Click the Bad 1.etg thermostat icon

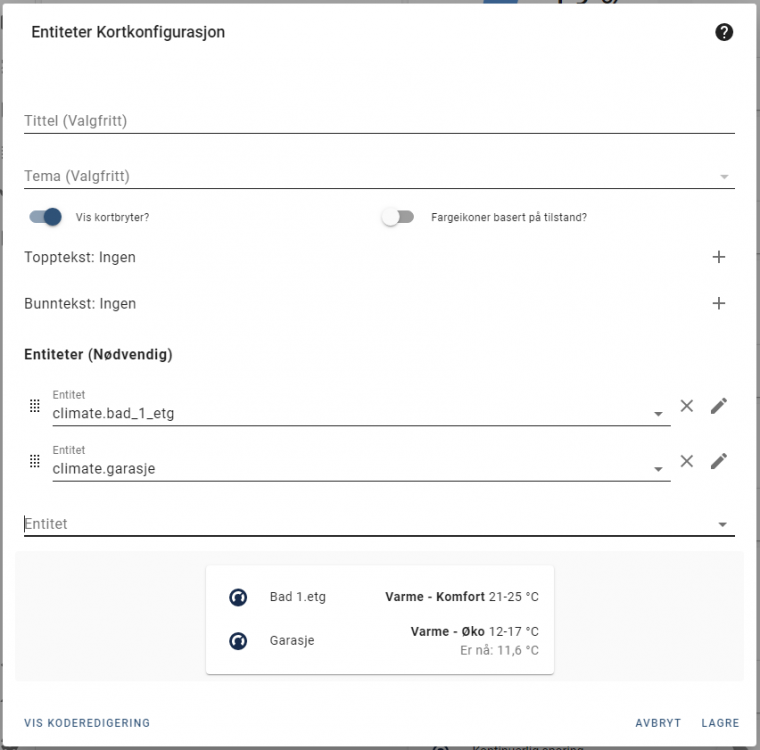[238, 597]
